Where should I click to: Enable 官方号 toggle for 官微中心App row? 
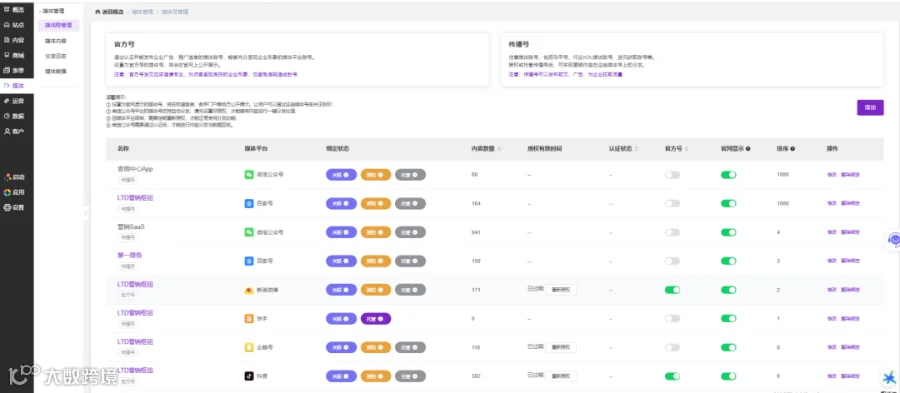pyautogui.click(x=672, y=174)
